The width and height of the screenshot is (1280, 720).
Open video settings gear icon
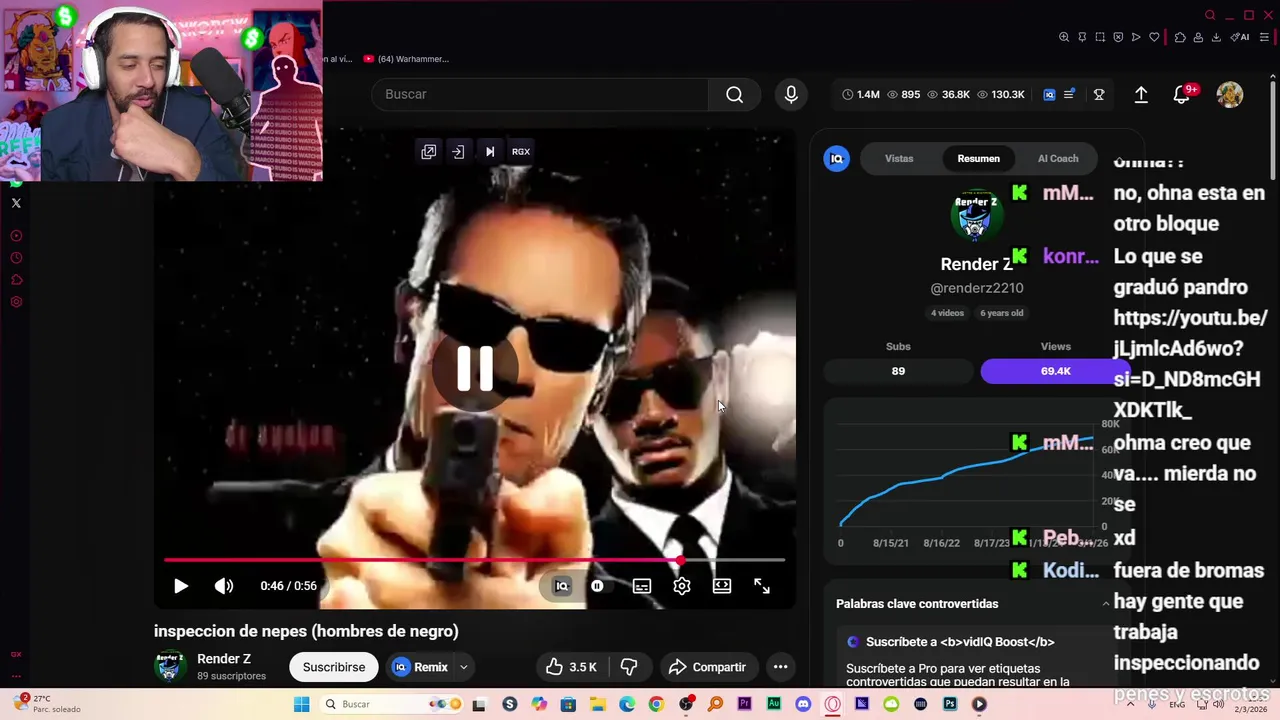682,586
